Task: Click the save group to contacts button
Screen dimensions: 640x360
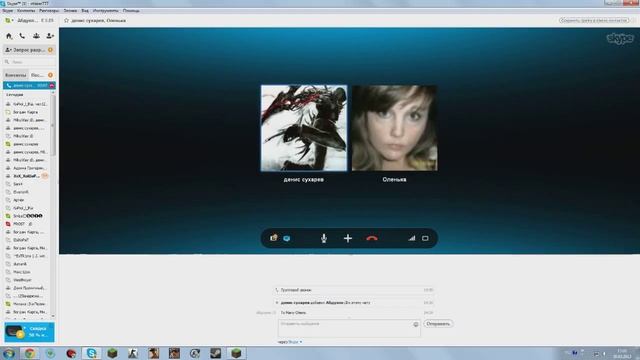Action: 594,20
